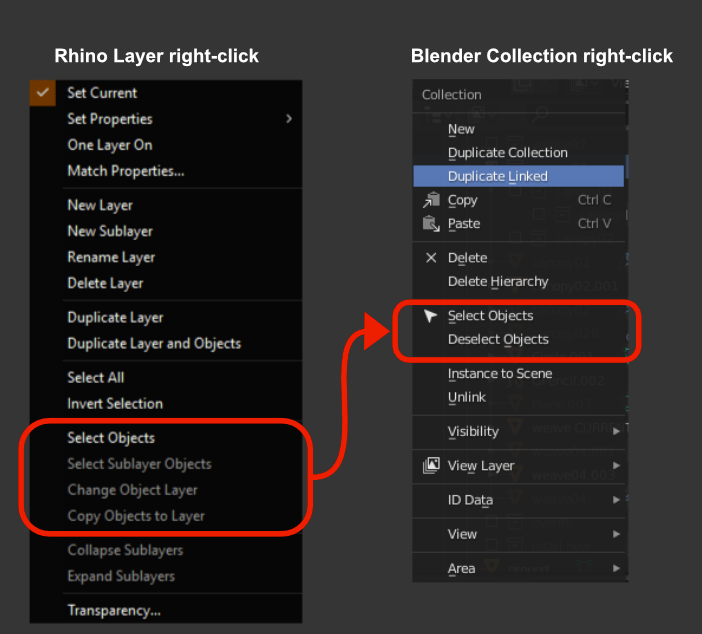Click Deselect Objects in Blender menu
The image size is (702, 634).
498,339
